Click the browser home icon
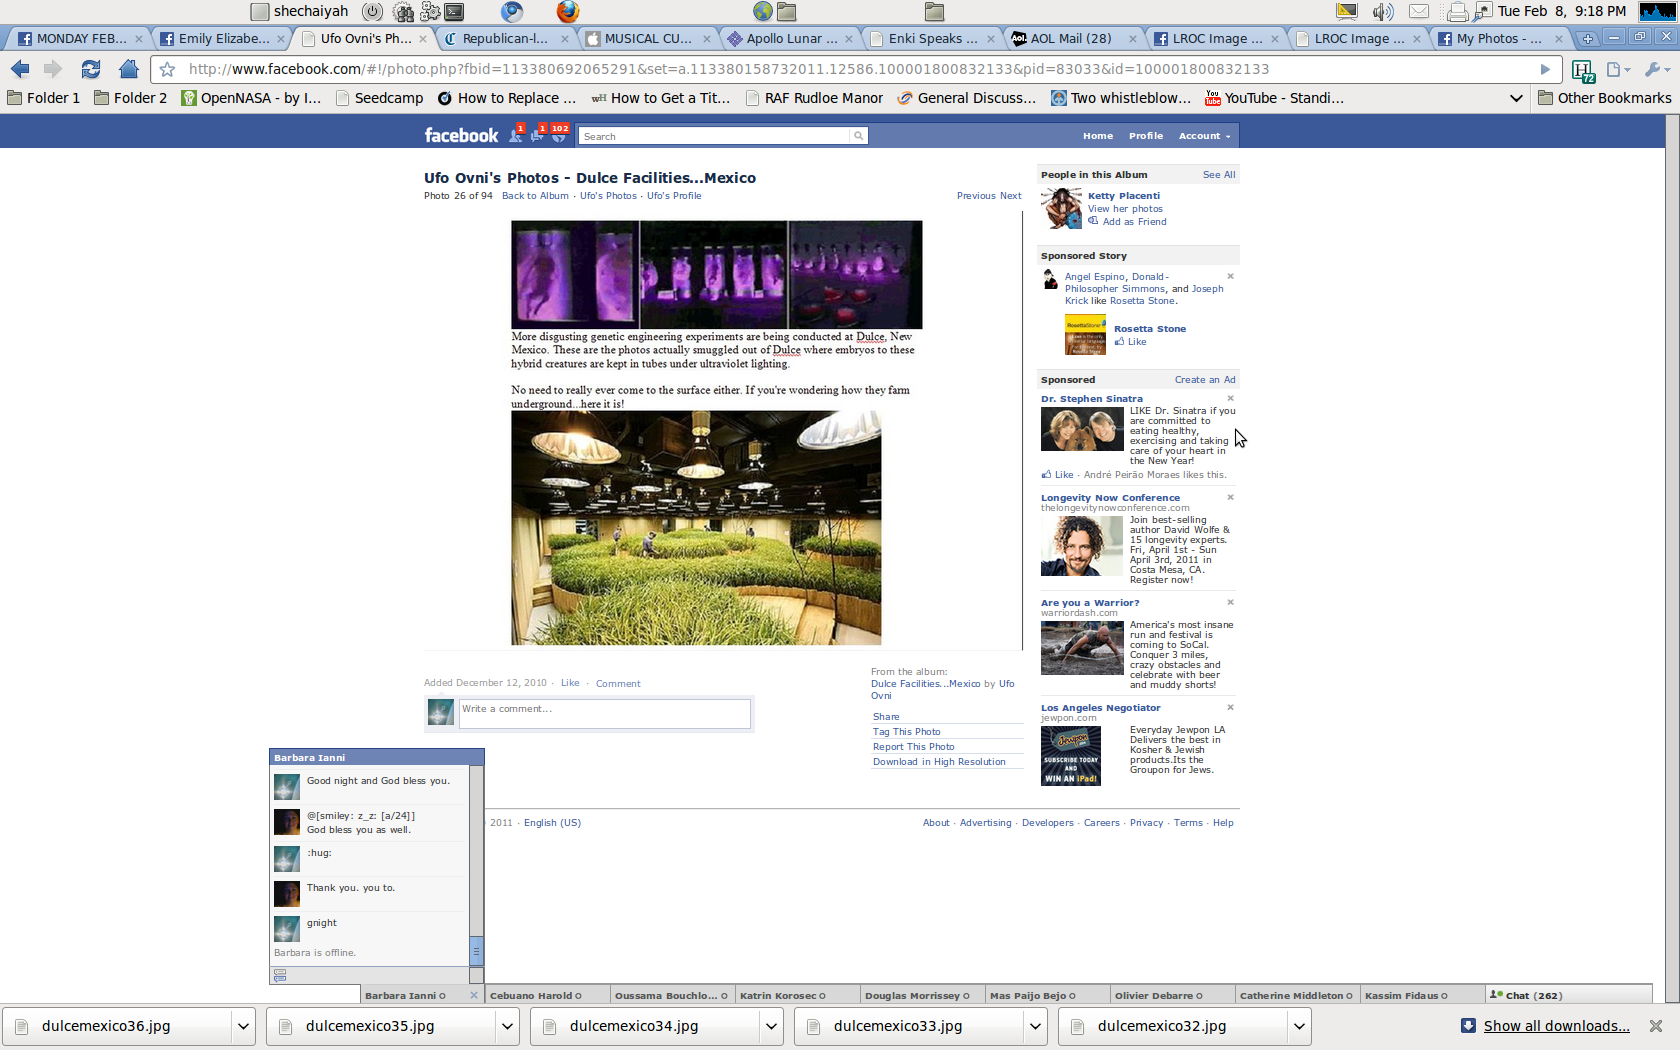 click(x=128, y=69)
